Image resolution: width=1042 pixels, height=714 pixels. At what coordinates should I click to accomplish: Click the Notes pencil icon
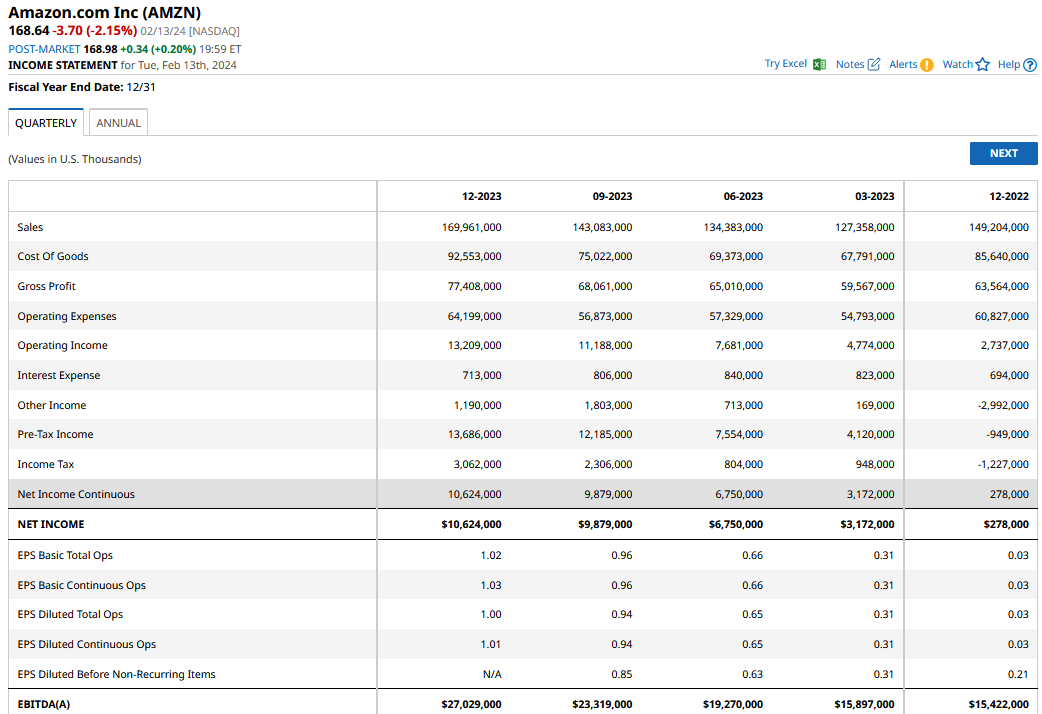[x=874, y=64]
